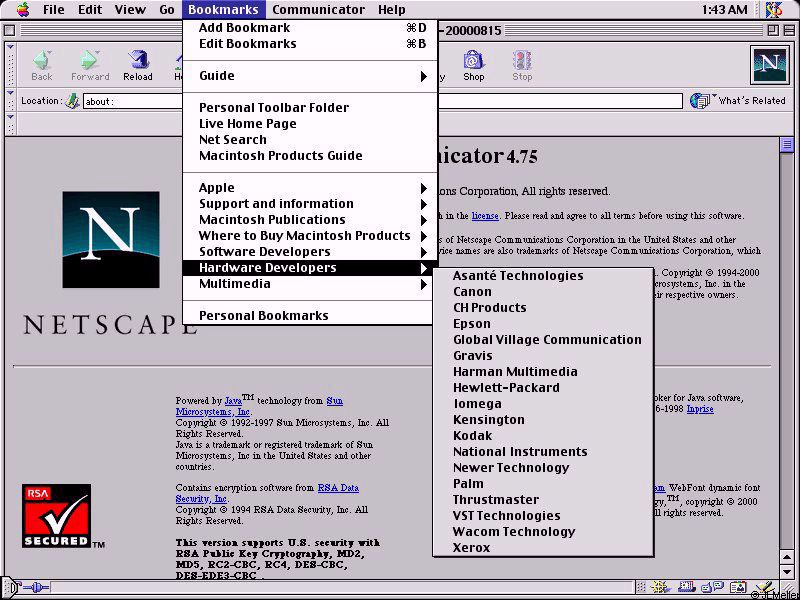Select Live Home Page bookmark
The height and width of the screenshot is (600, 800).
pos(310,123)
